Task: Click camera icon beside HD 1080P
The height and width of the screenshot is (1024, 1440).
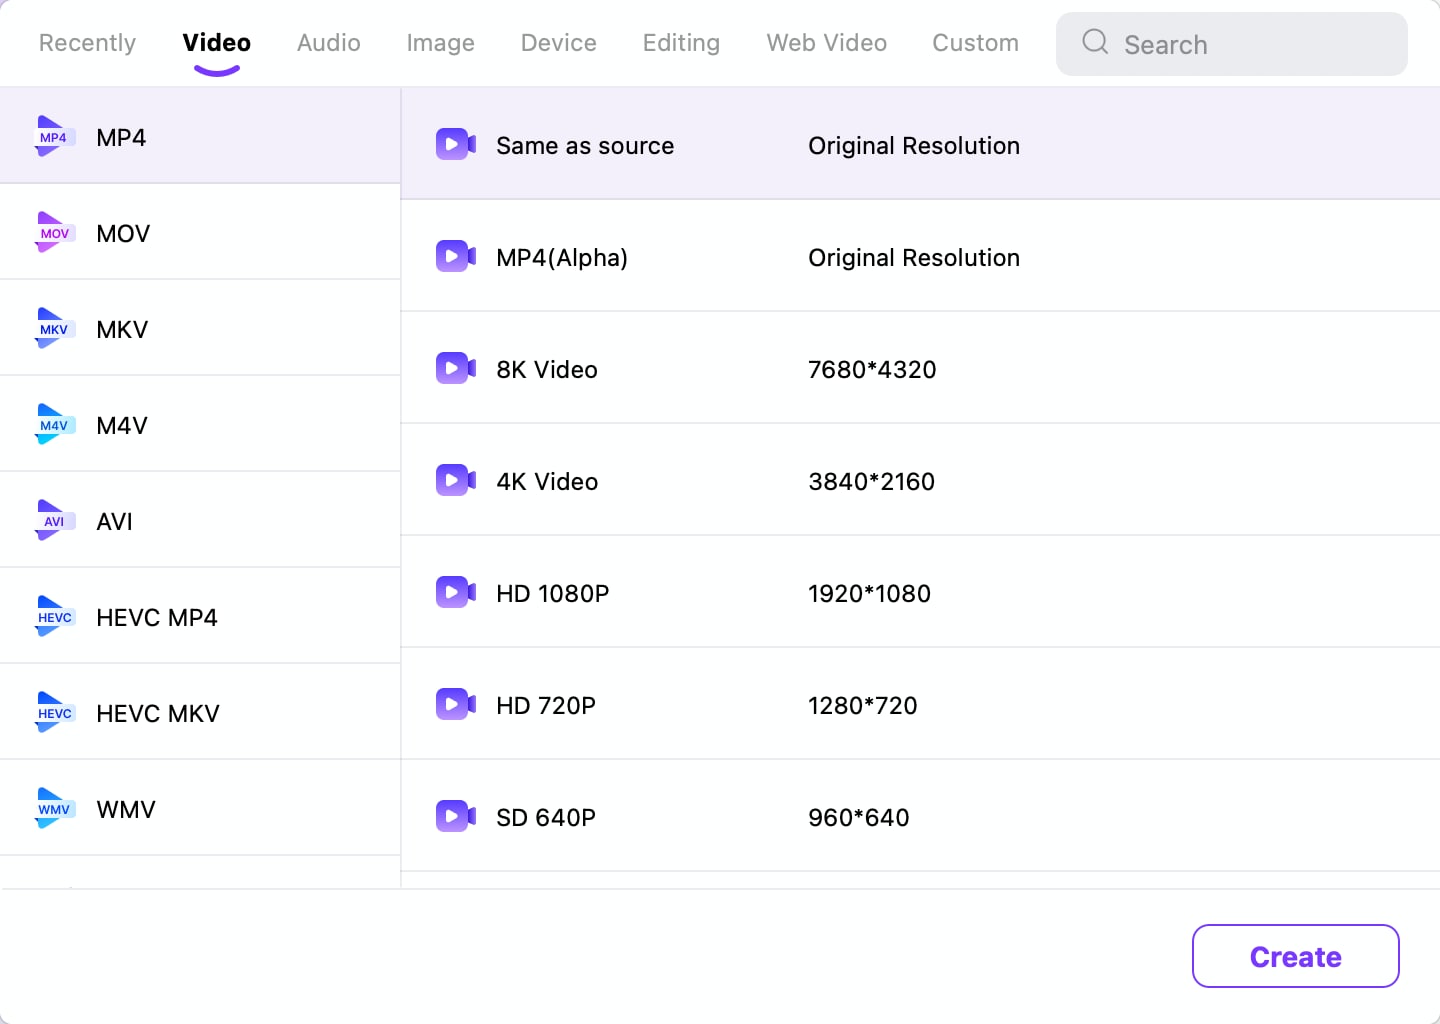Action: coord(456,593)
